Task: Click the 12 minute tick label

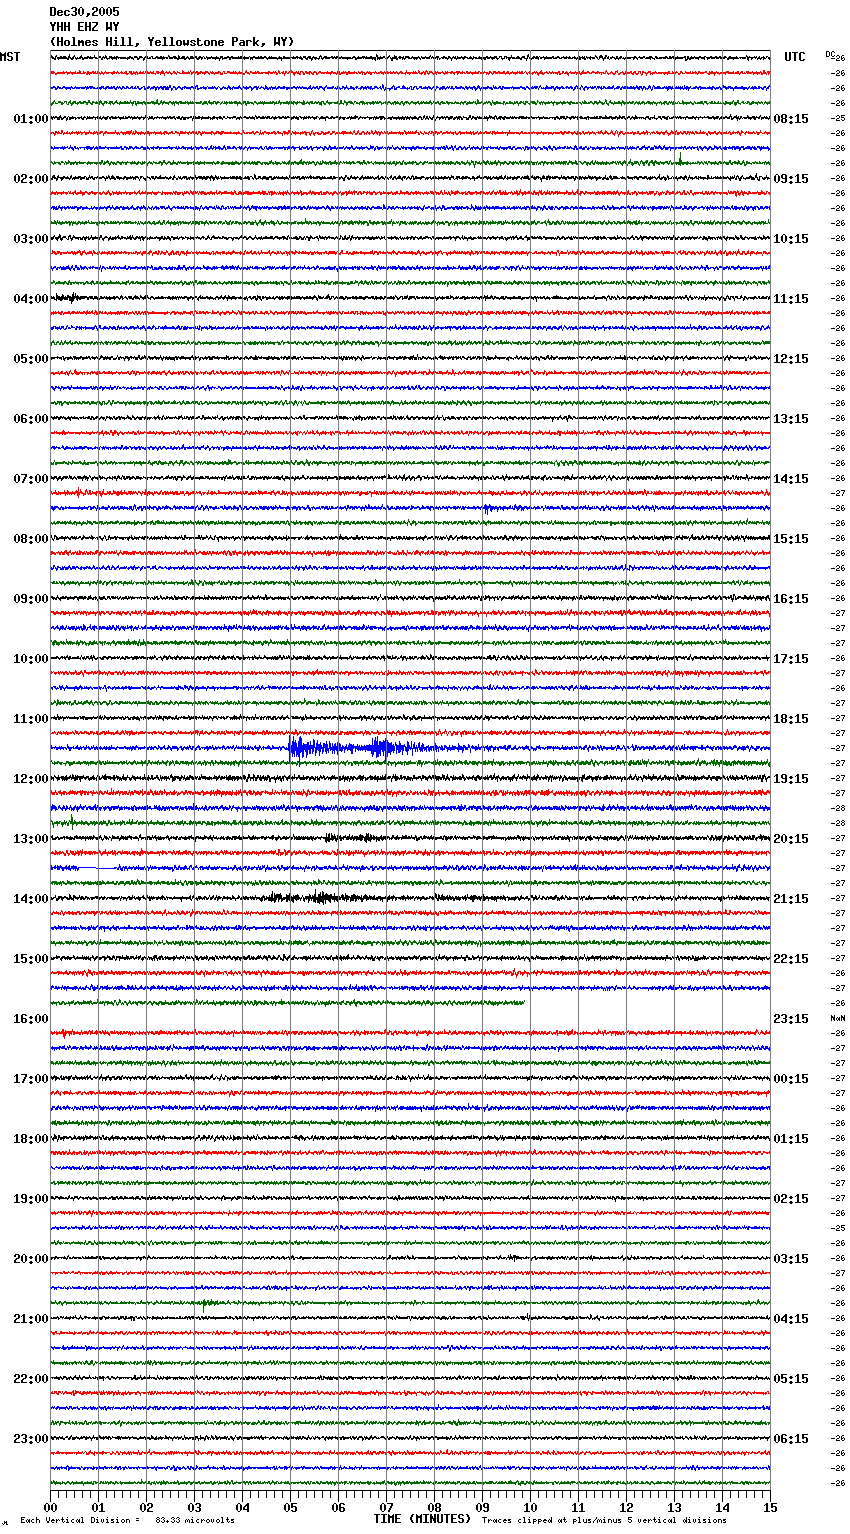Action: coord(627,1508)
